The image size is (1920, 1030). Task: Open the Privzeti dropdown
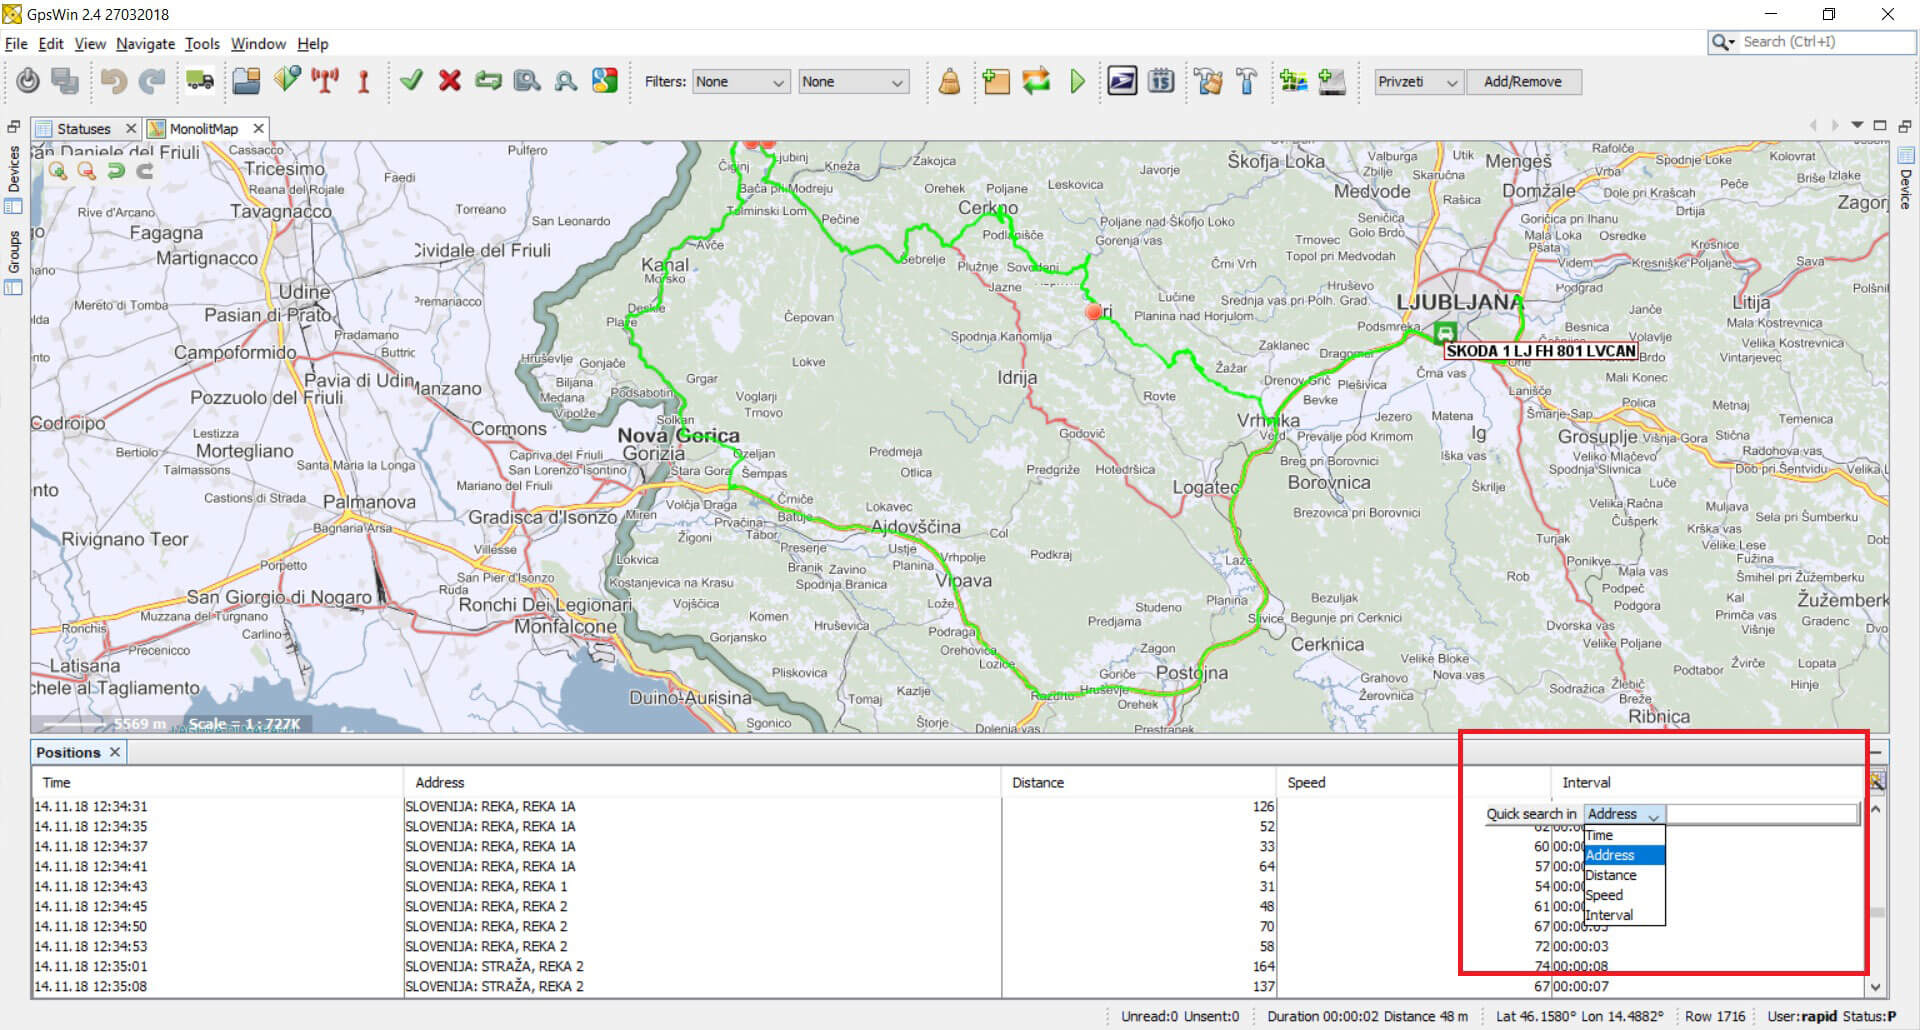tap(1418, 82)
